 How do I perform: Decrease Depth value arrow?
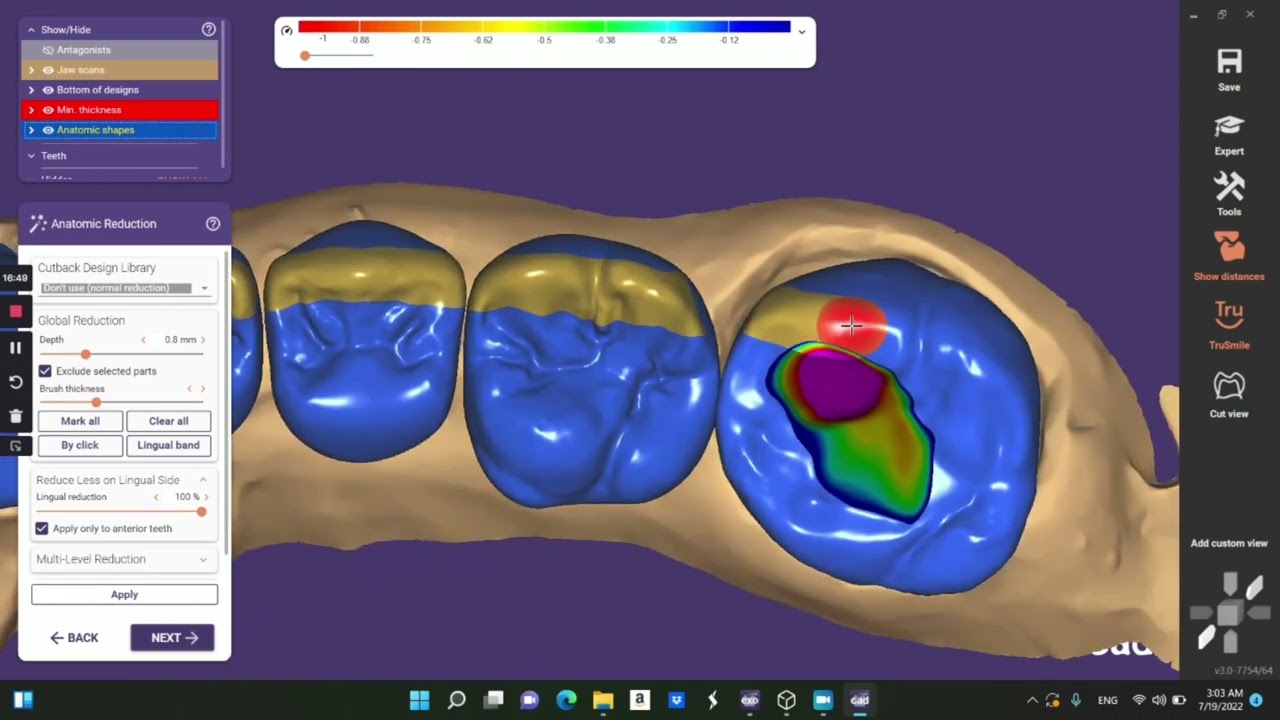pos(143,340)
